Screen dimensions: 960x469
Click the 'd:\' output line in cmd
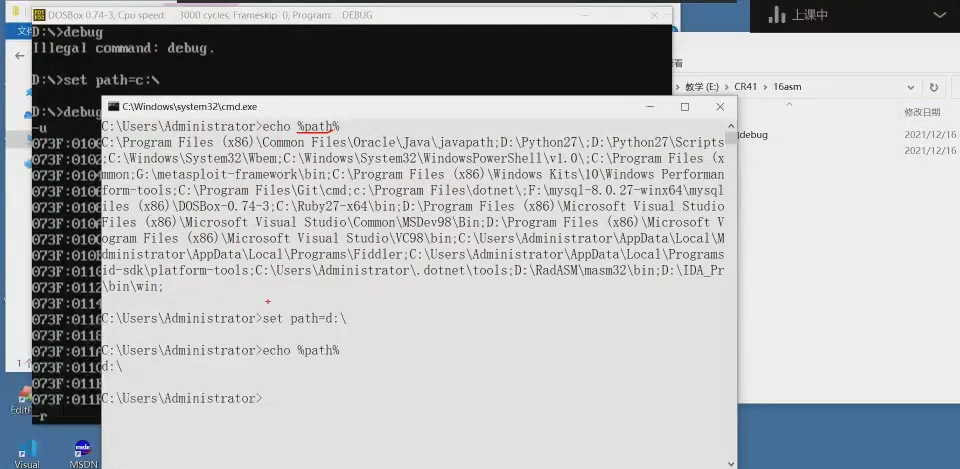[112, 367]
